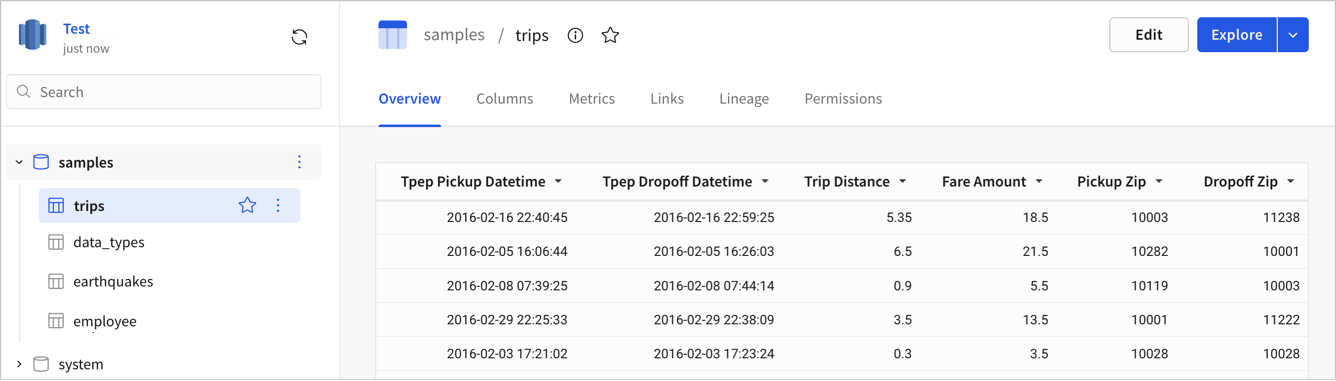The height and width of the screenshot is (381, 1336).
Task: Click the large table icon in header
Action: coord(392,35)
